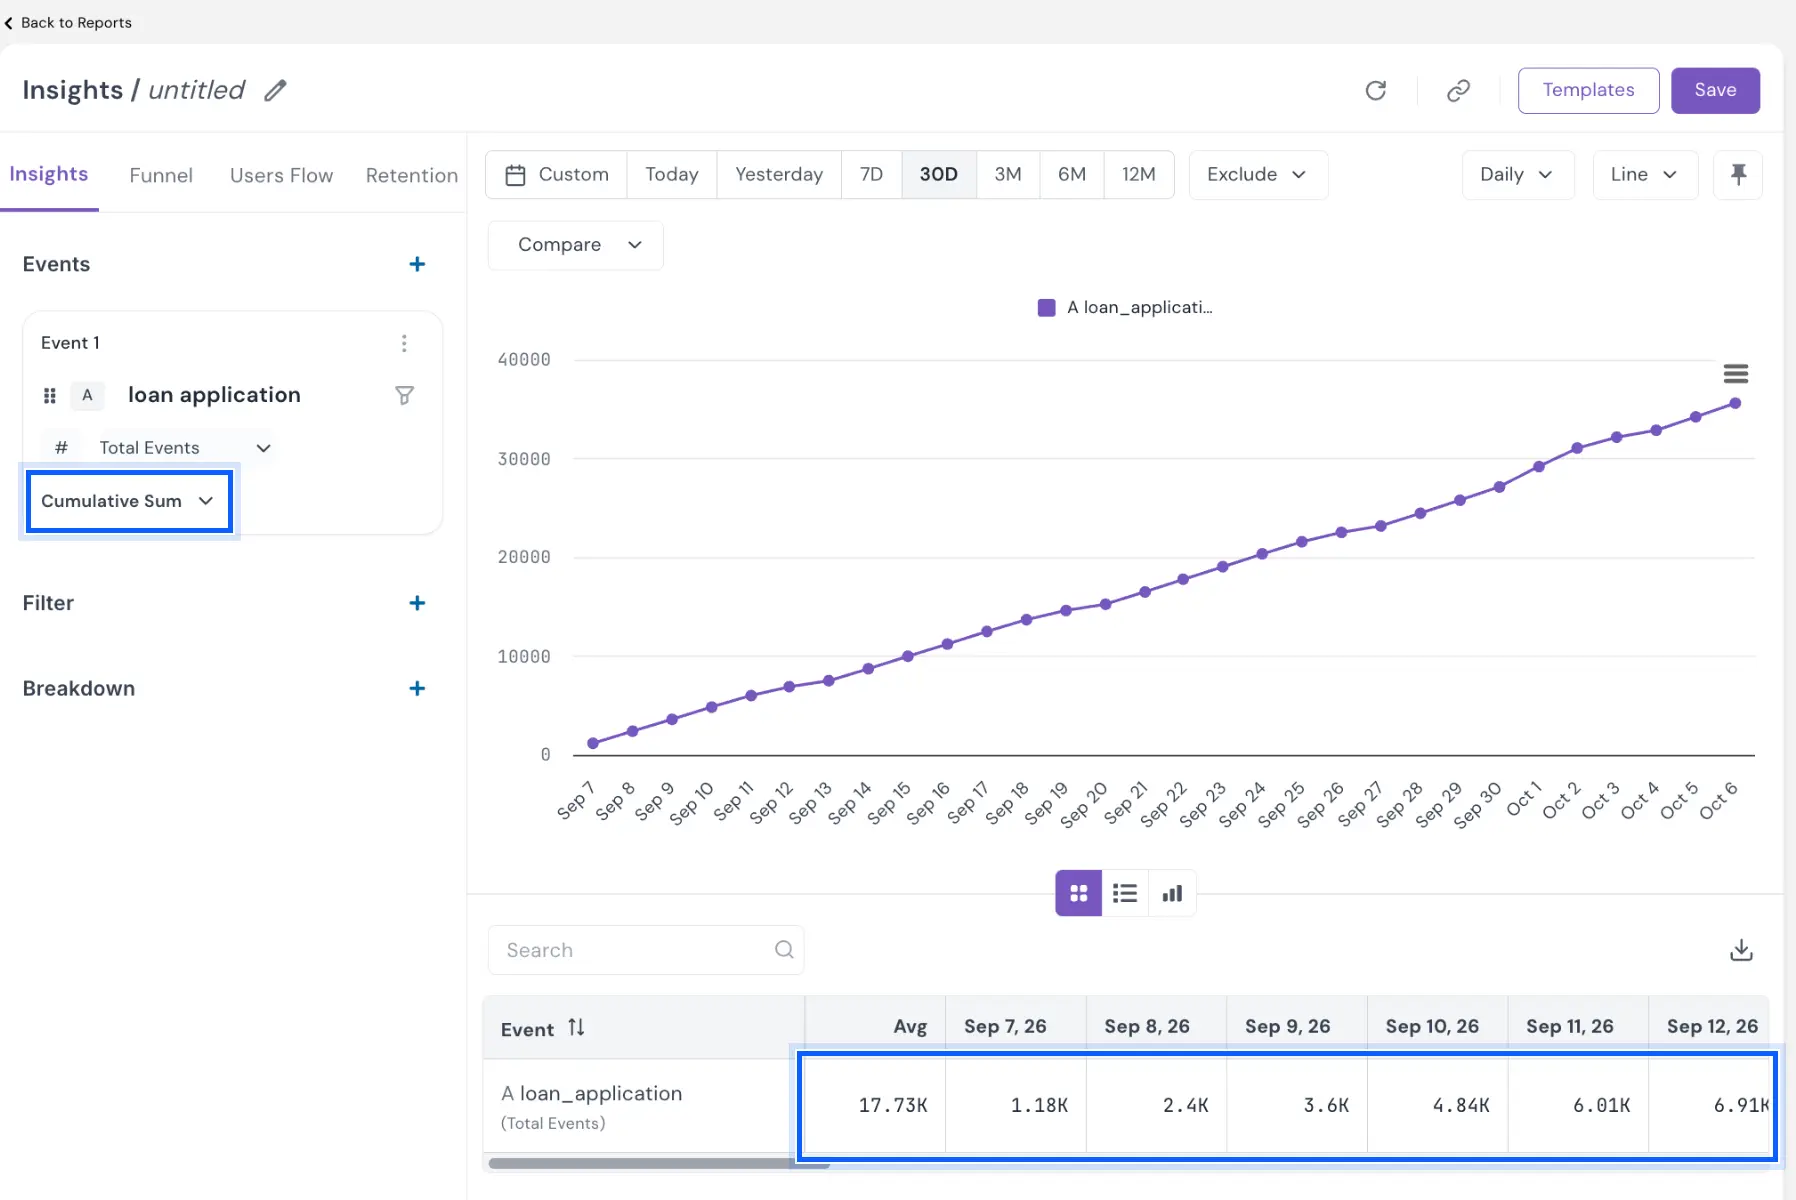Viewport: 1796px width, 1200px height.
Task: Click the hash icon beside Total Events
Action: pyautogui.click(x=61, y=448)
